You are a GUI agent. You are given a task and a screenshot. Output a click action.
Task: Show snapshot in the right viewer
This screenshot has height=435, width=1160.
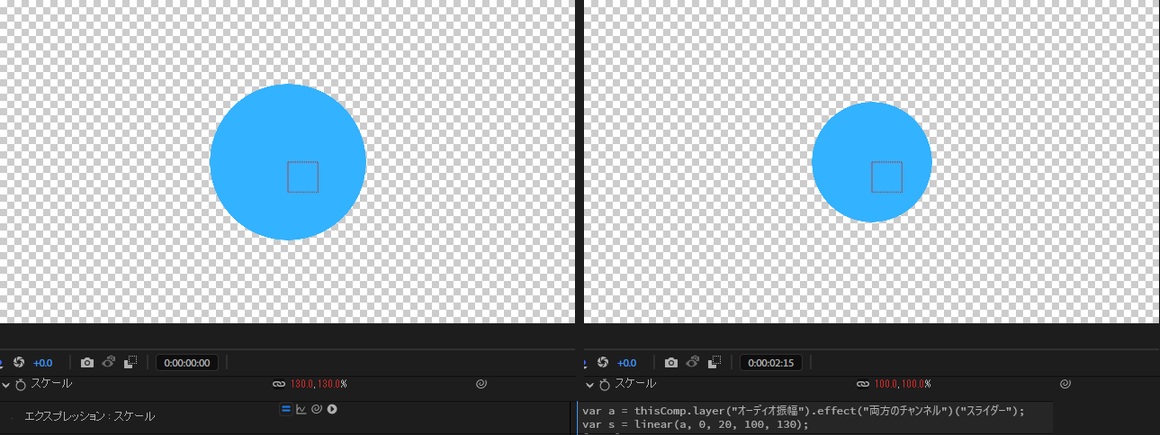pos(692,362)
